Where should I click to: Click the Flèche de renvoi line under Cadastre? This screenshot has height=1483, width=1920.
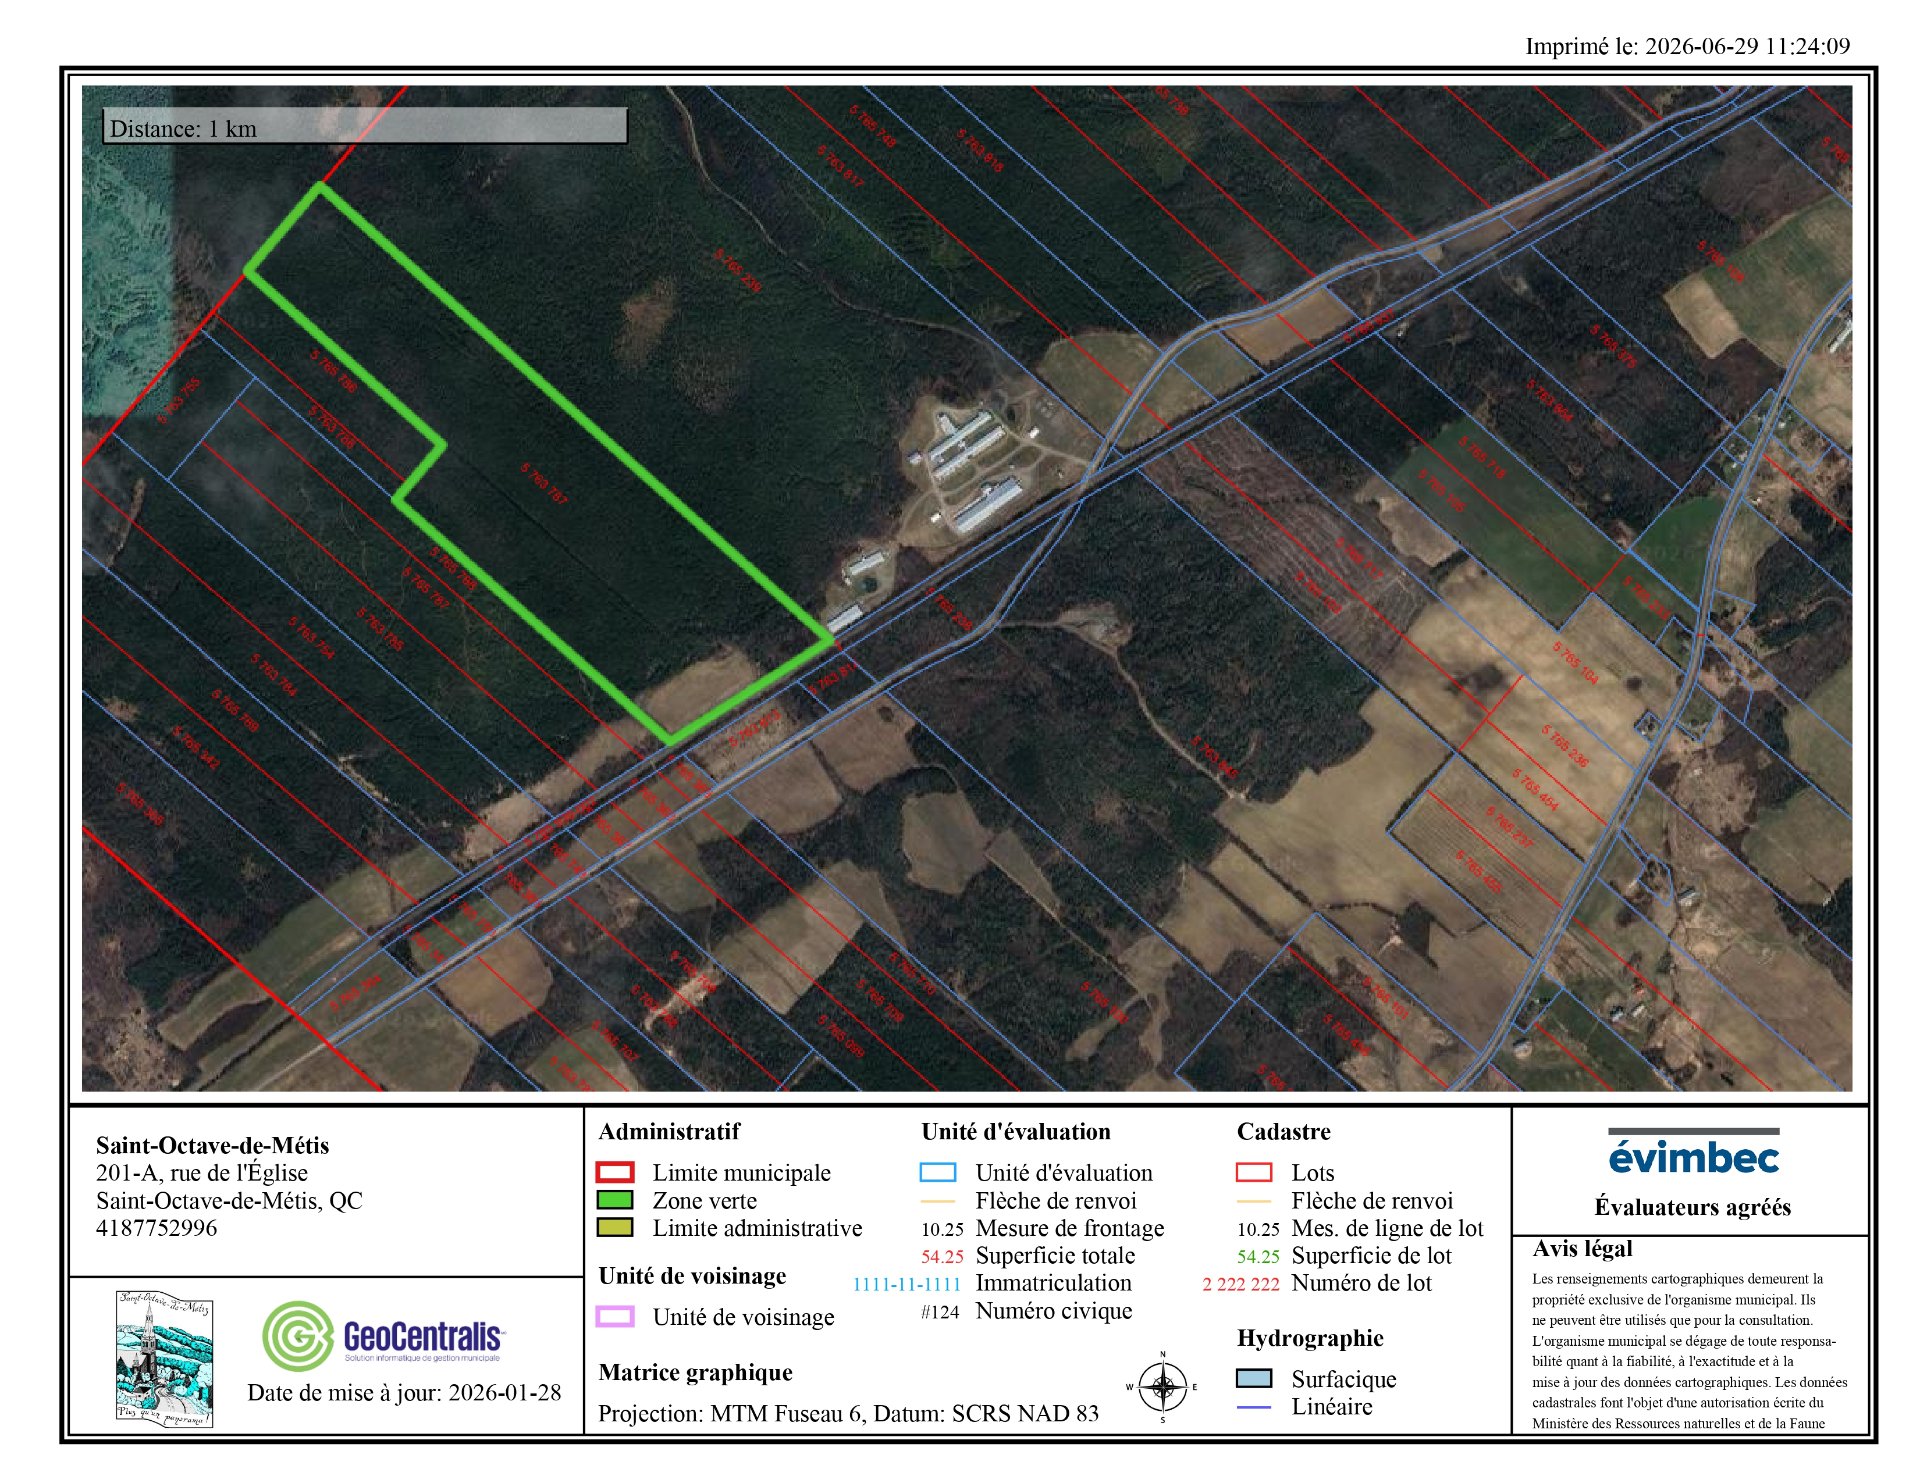click(1254, 1201)
